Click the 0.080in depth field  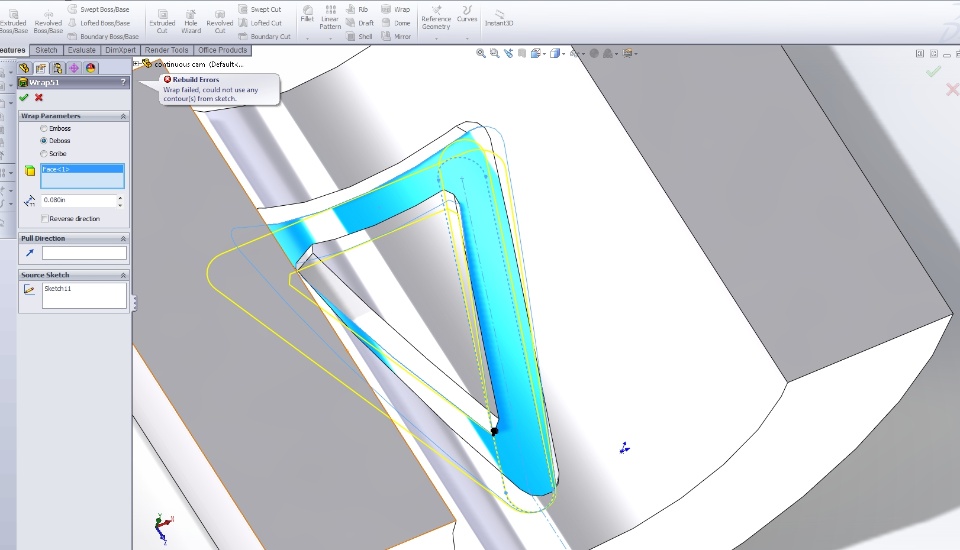point(78,200)
